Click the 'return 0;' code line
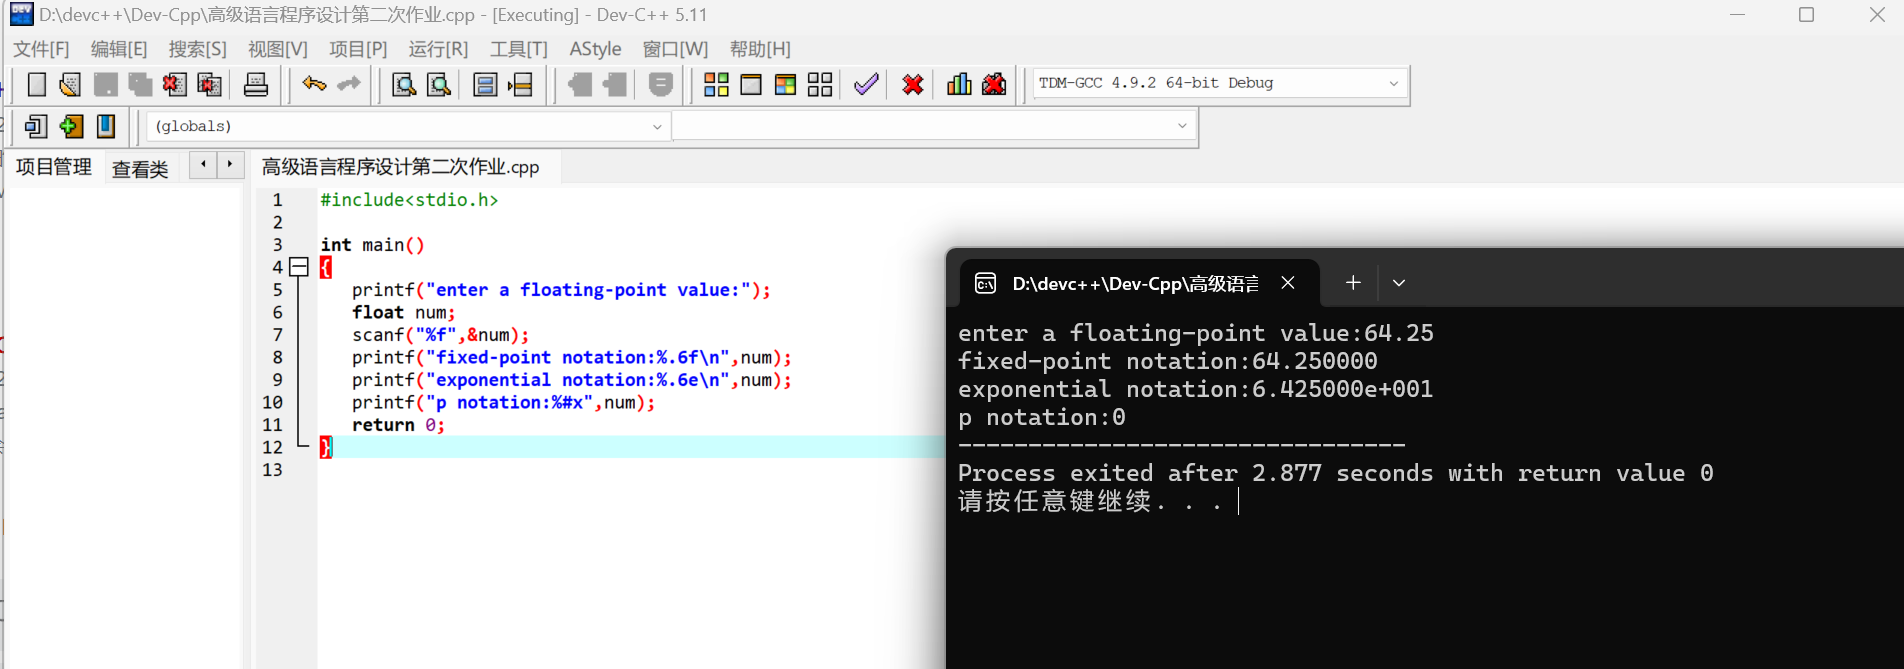Image resolution: width=1904 pixels, height=669 pixels. click(x=398, y=425)
